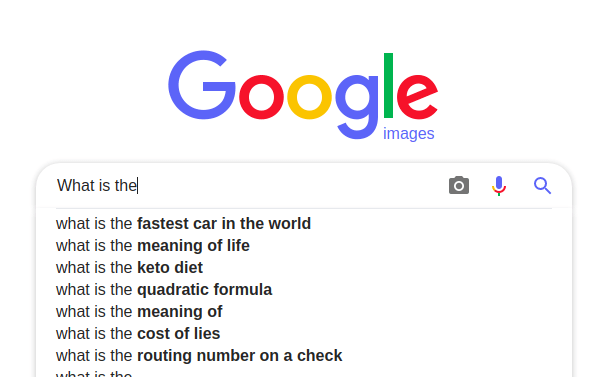Click the green letter l in the logo
597x377 pixels.
click(x=388, y=85)
